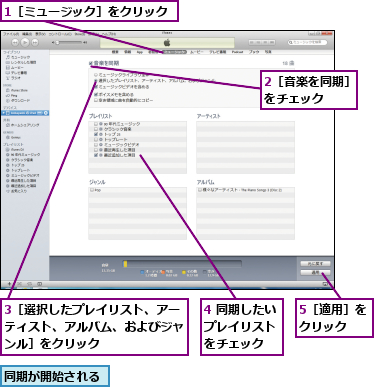Open 最近追加した項目 sidebar smart playlist
This screenshot has width=374, height=387.
coord(21,185)
